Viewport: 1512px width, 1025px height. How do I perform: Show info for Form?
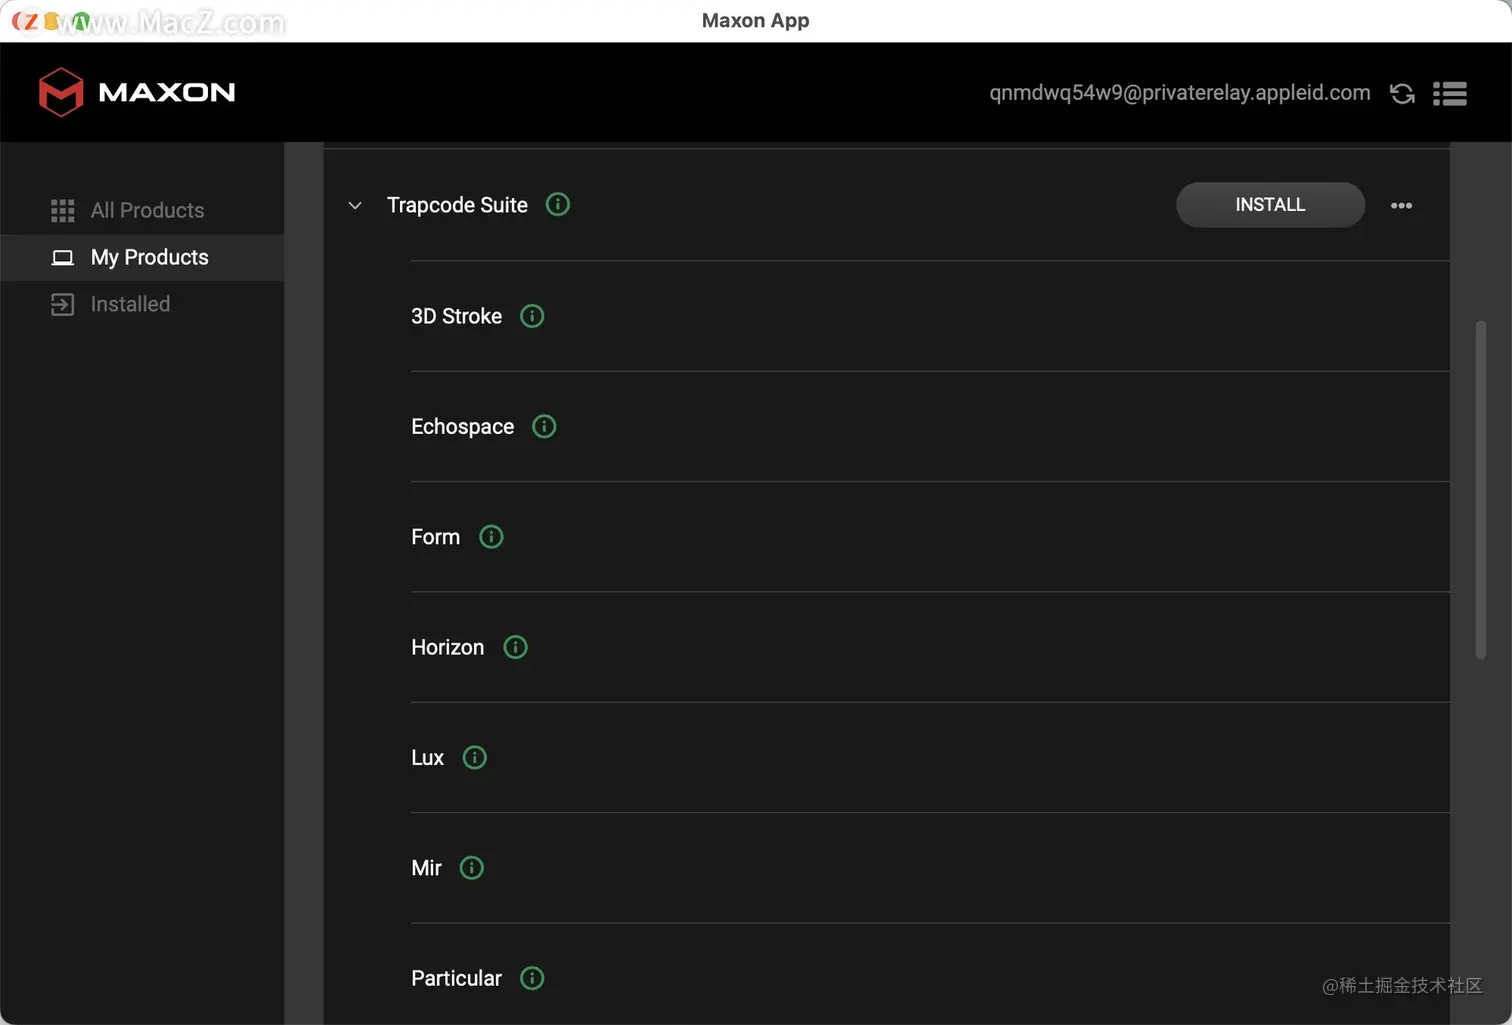point(491,537)
